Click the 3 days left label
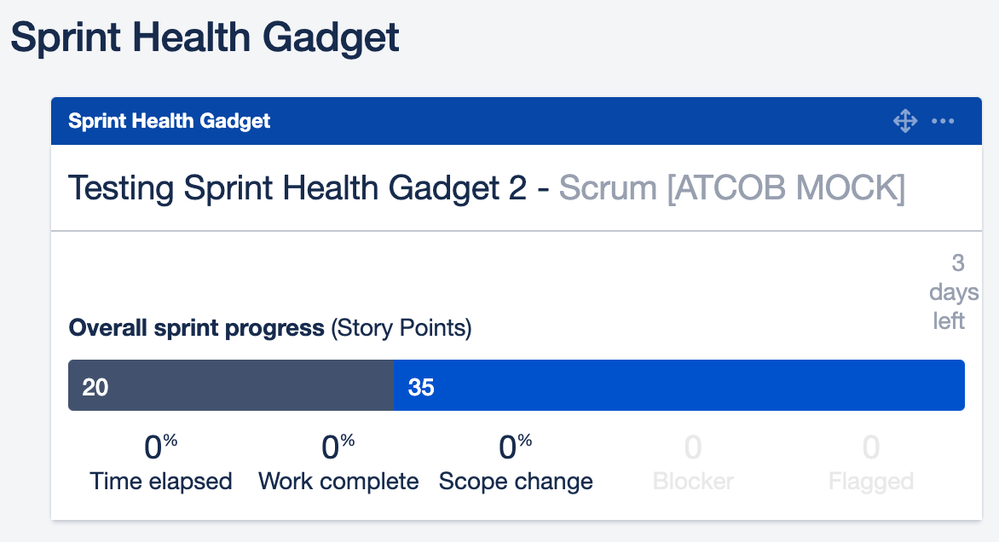The width and height of the screenshot is (999, 542). (949, 292)
